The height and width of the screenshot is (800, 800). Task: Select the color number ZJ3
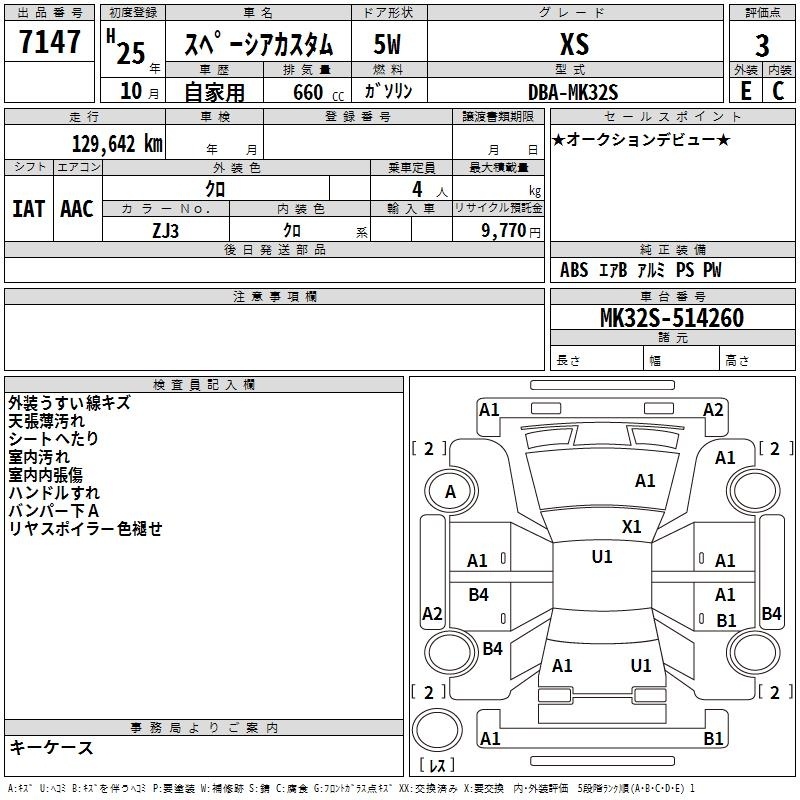(x=166, y=229)
